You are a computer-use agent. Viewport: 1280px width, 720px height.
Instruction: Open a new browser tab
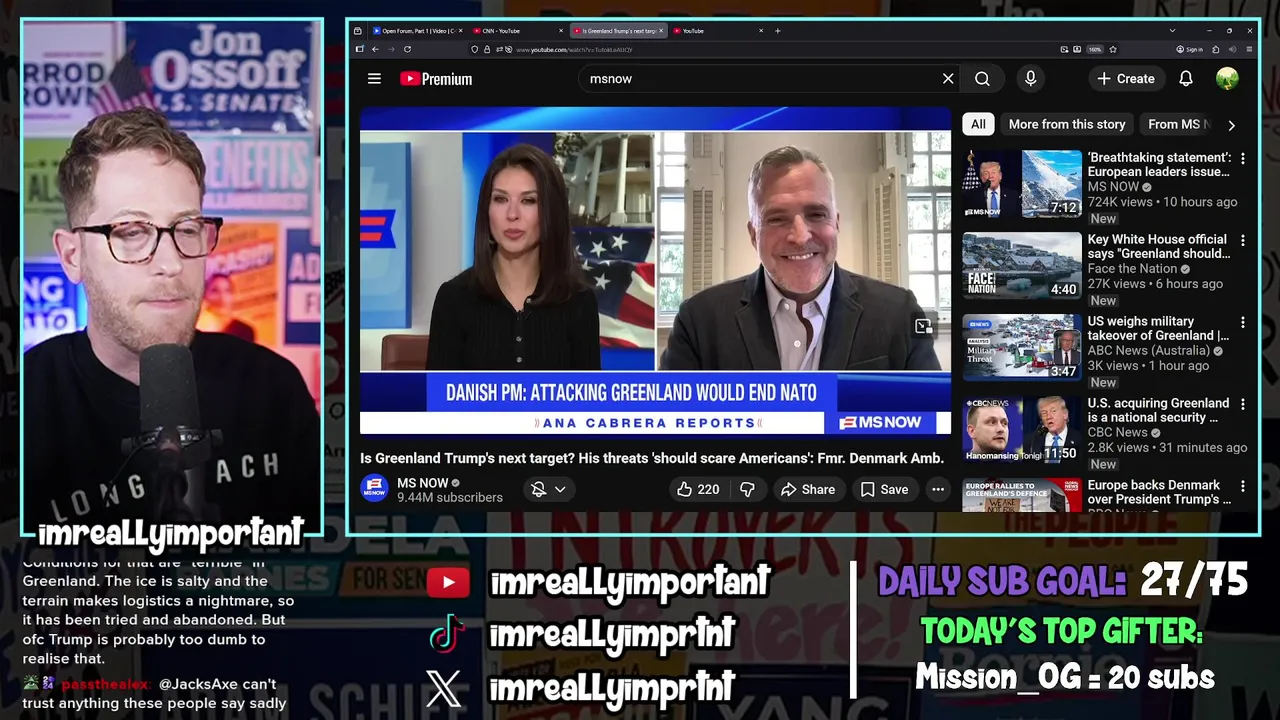[x=778, y=31]
